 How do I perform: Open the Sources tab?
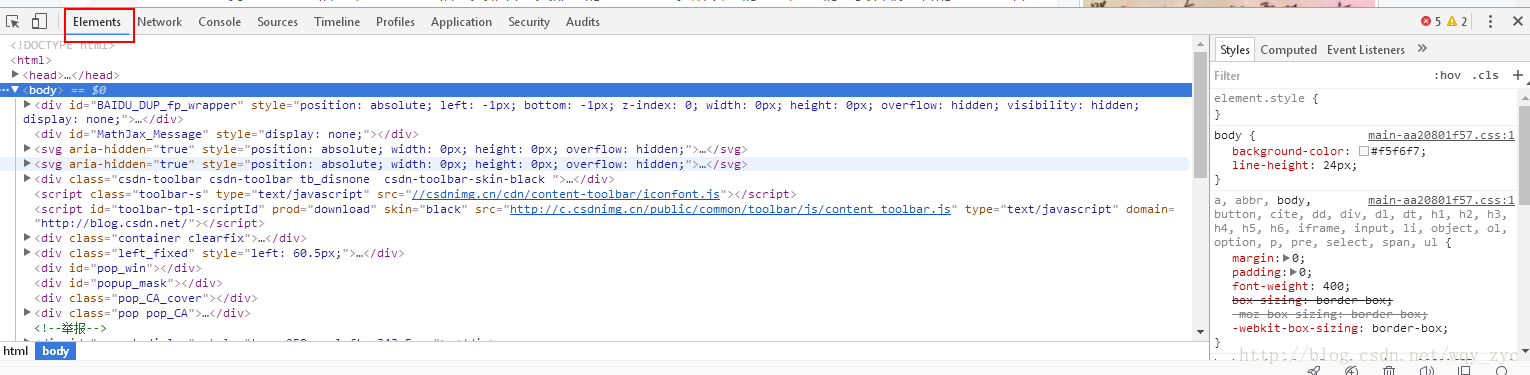(277, 22)
